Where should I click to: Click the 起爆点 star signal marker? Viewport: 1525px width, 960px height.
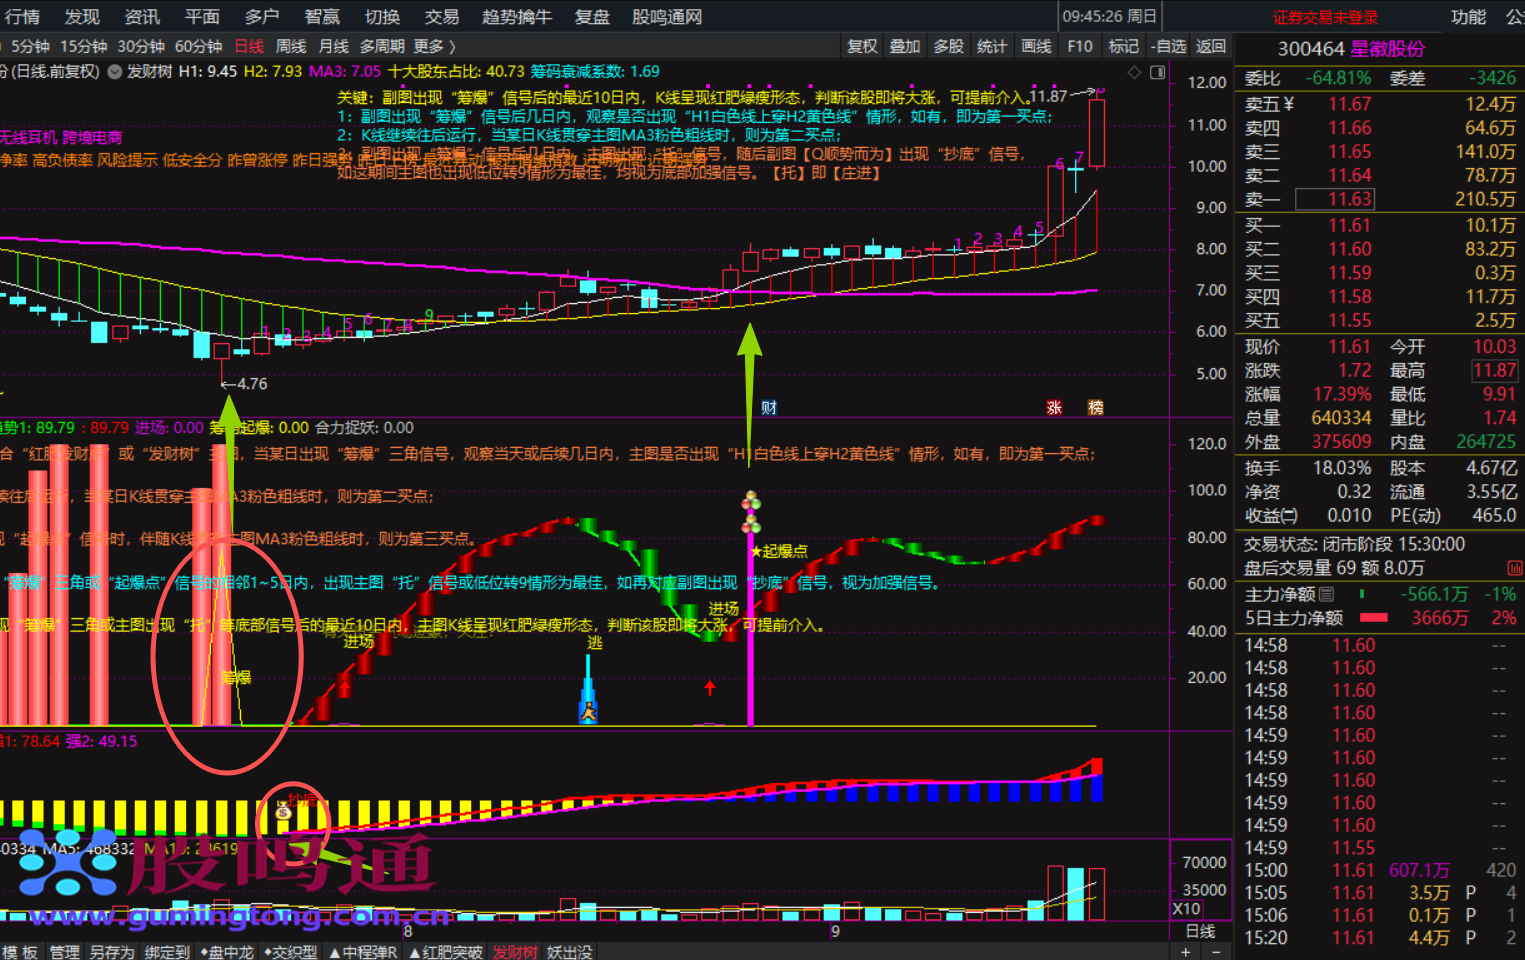779,551
